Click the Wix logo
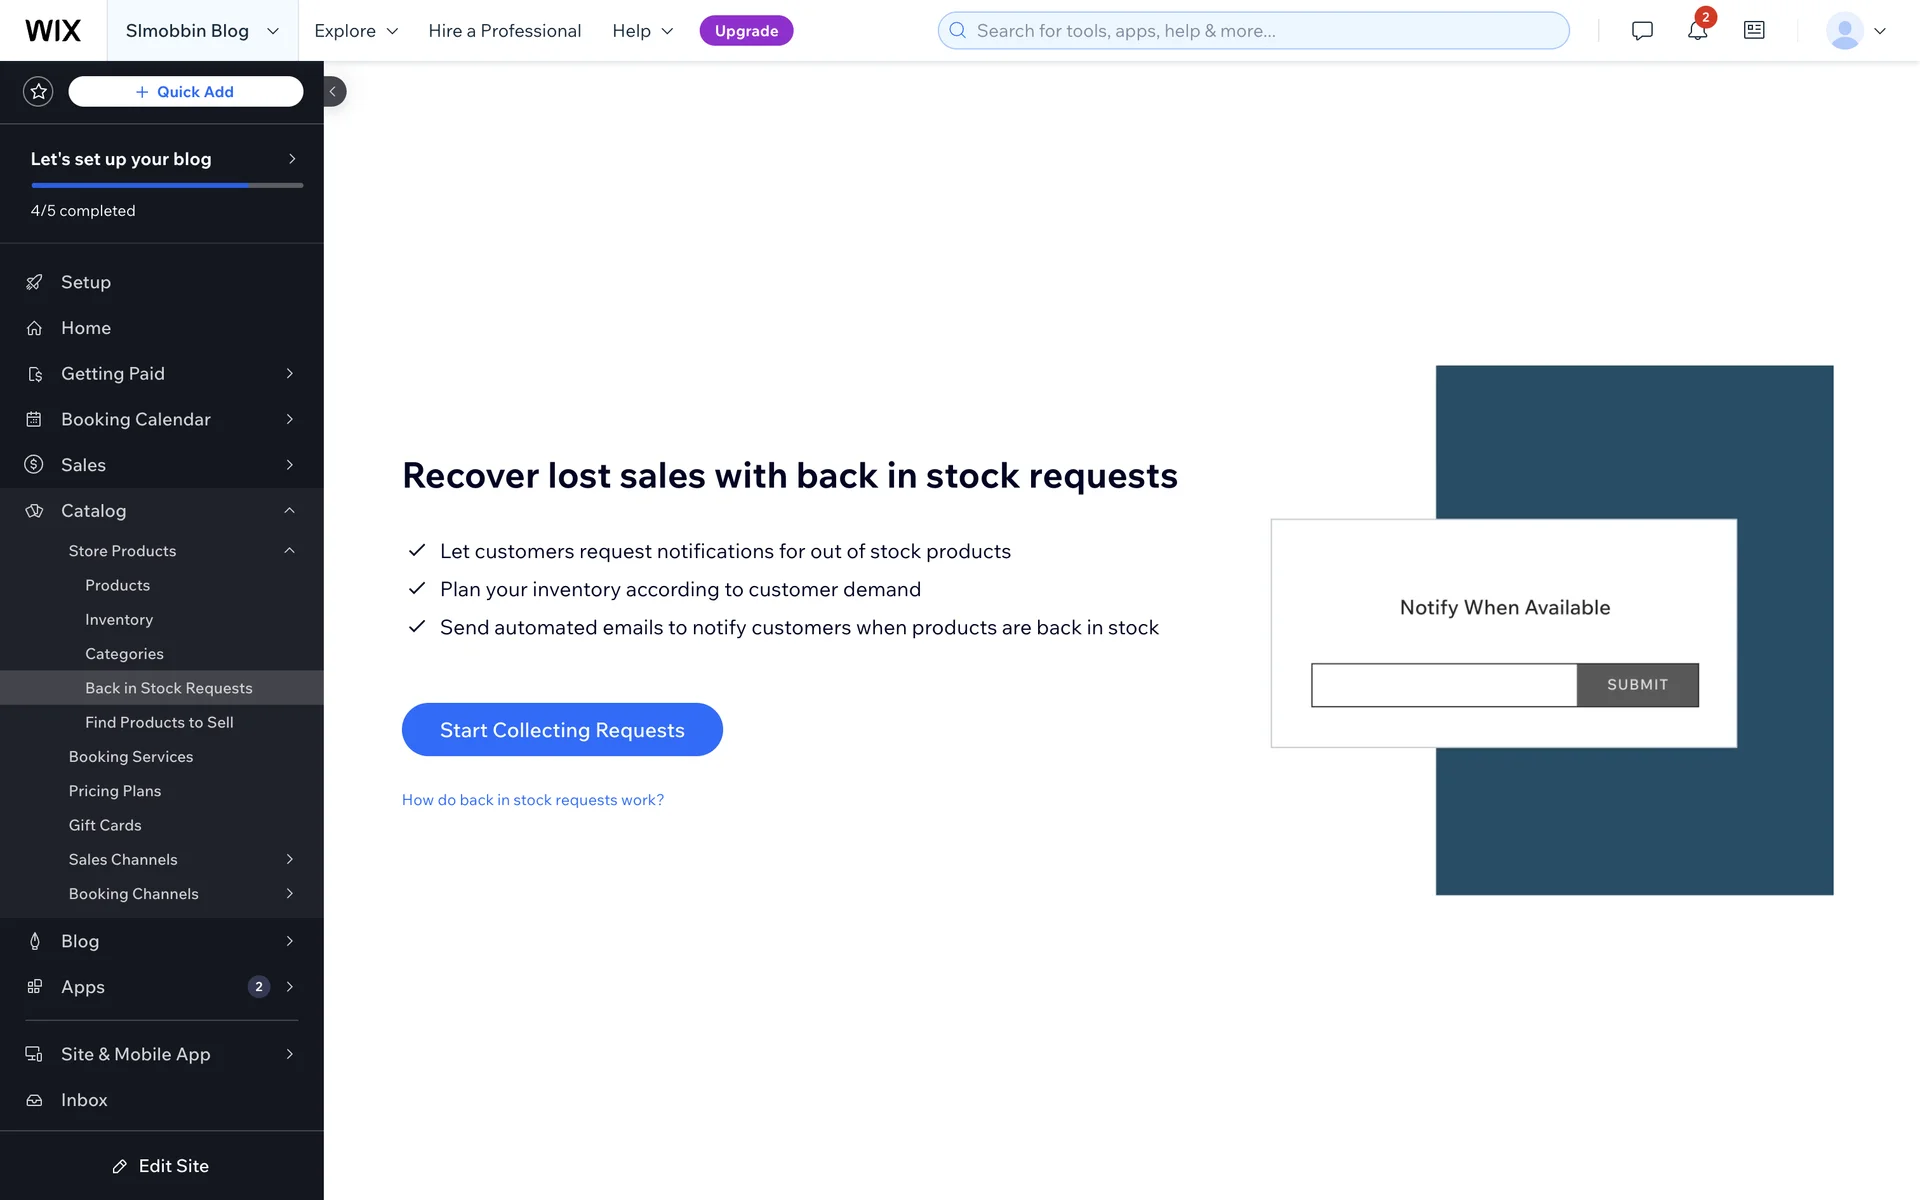Screen dimensions: 1920x1200 [x=53, y=31]
